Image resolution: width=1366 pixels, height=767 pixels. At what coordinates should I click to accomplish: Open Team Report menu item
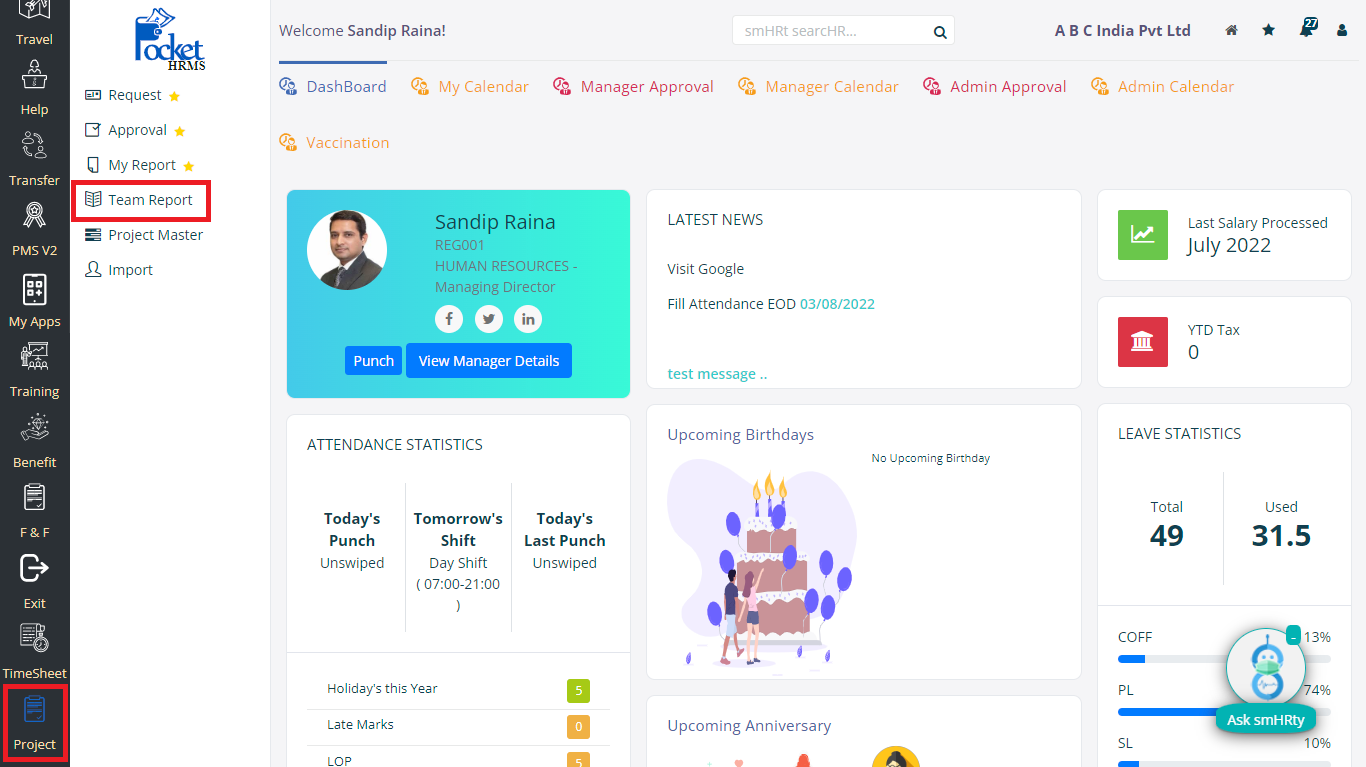click(x=150, y=200)
